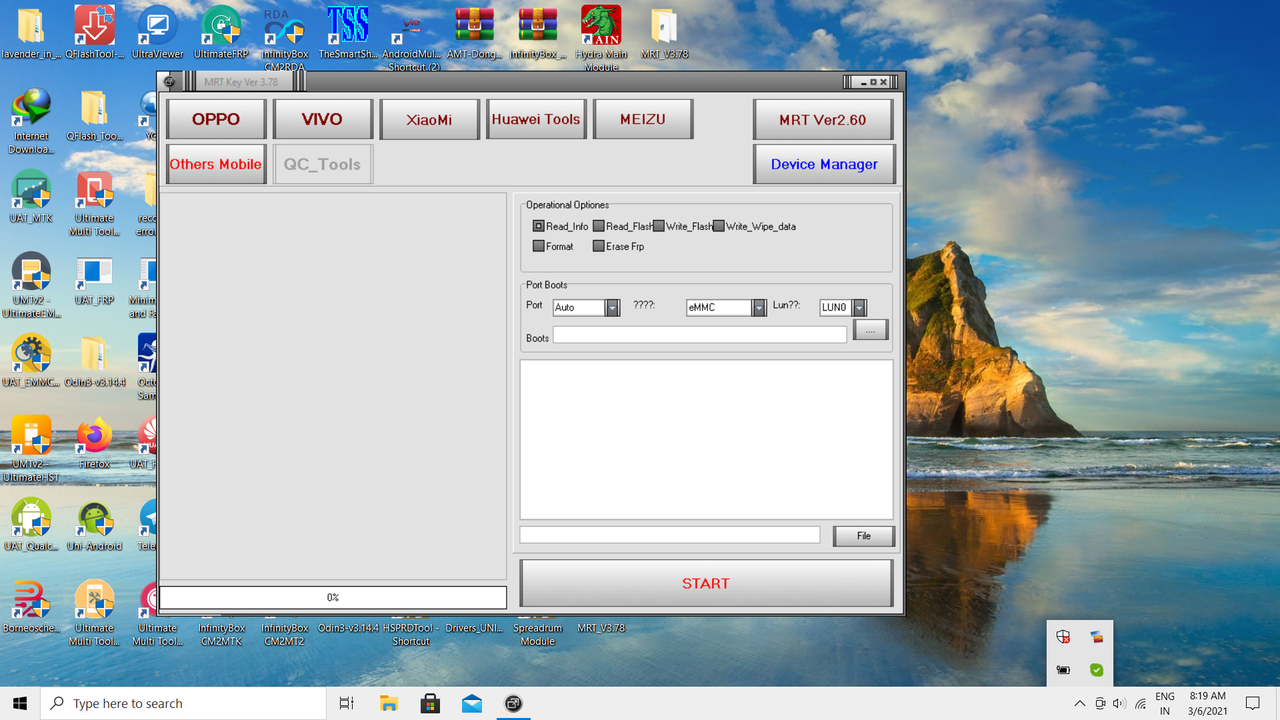Click the MRT Ver2.60 button
The image size is (1280, 720).
pos(823,119)
